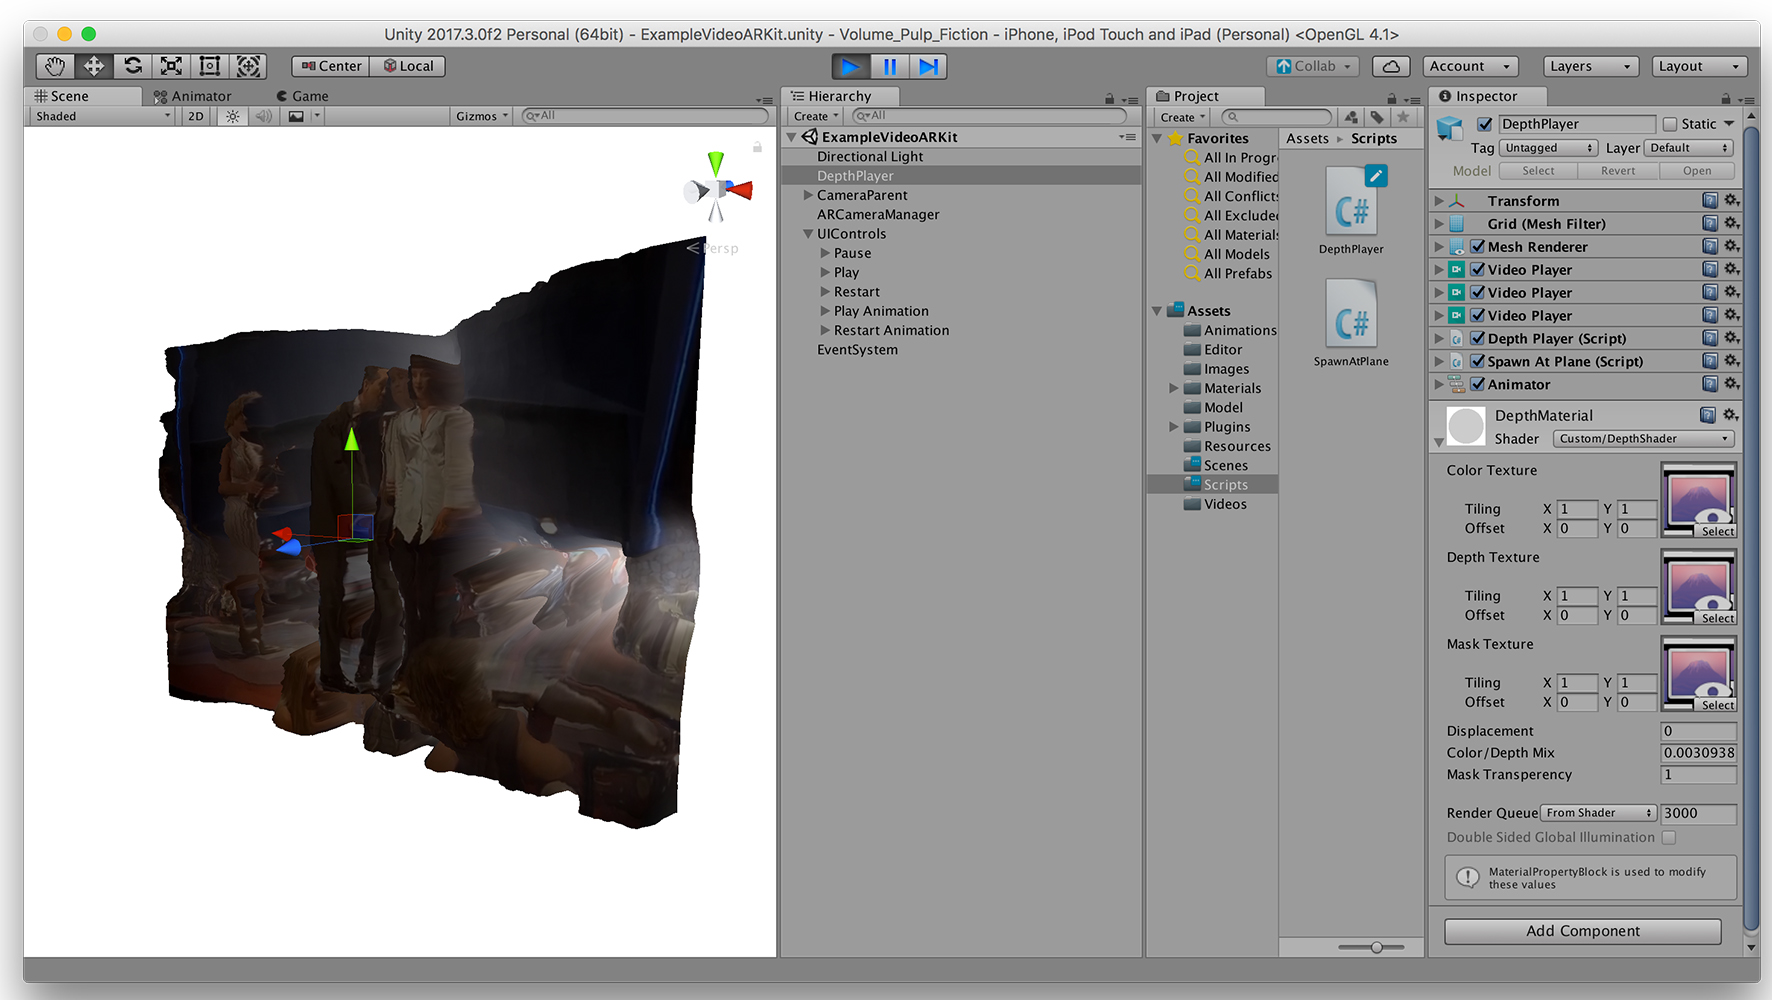
Task: Toggle the Static checkbox
Action: pos(1669,124)
